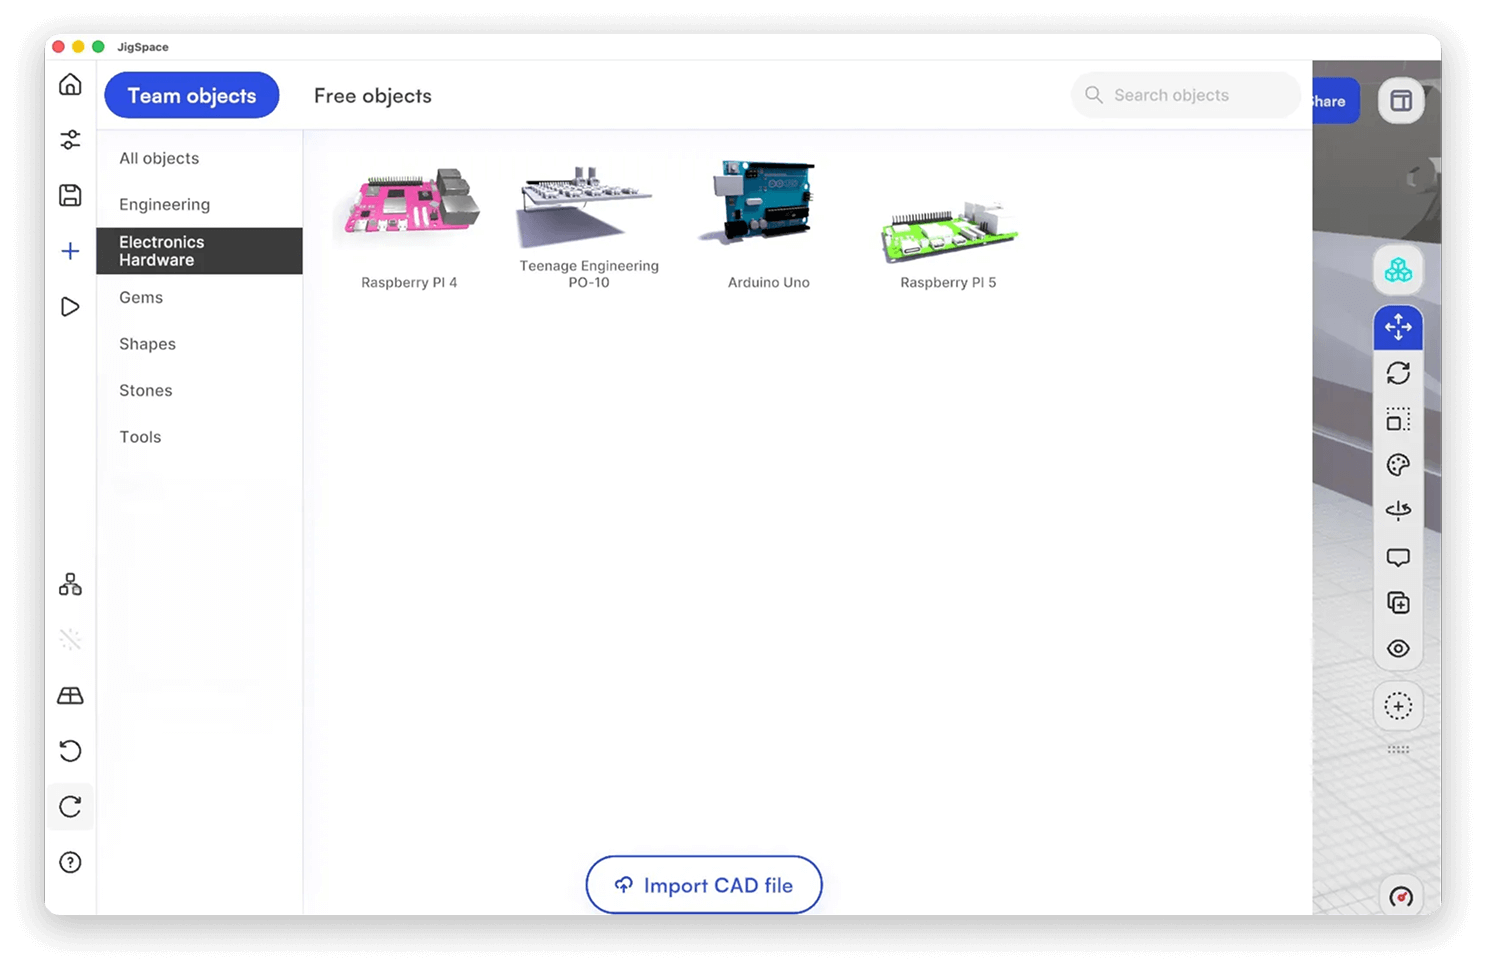Pick the Teenage Engineering PO-10 thumbnail
The width and height of the screenshot is (1486, 969).
tap(586, 205)
